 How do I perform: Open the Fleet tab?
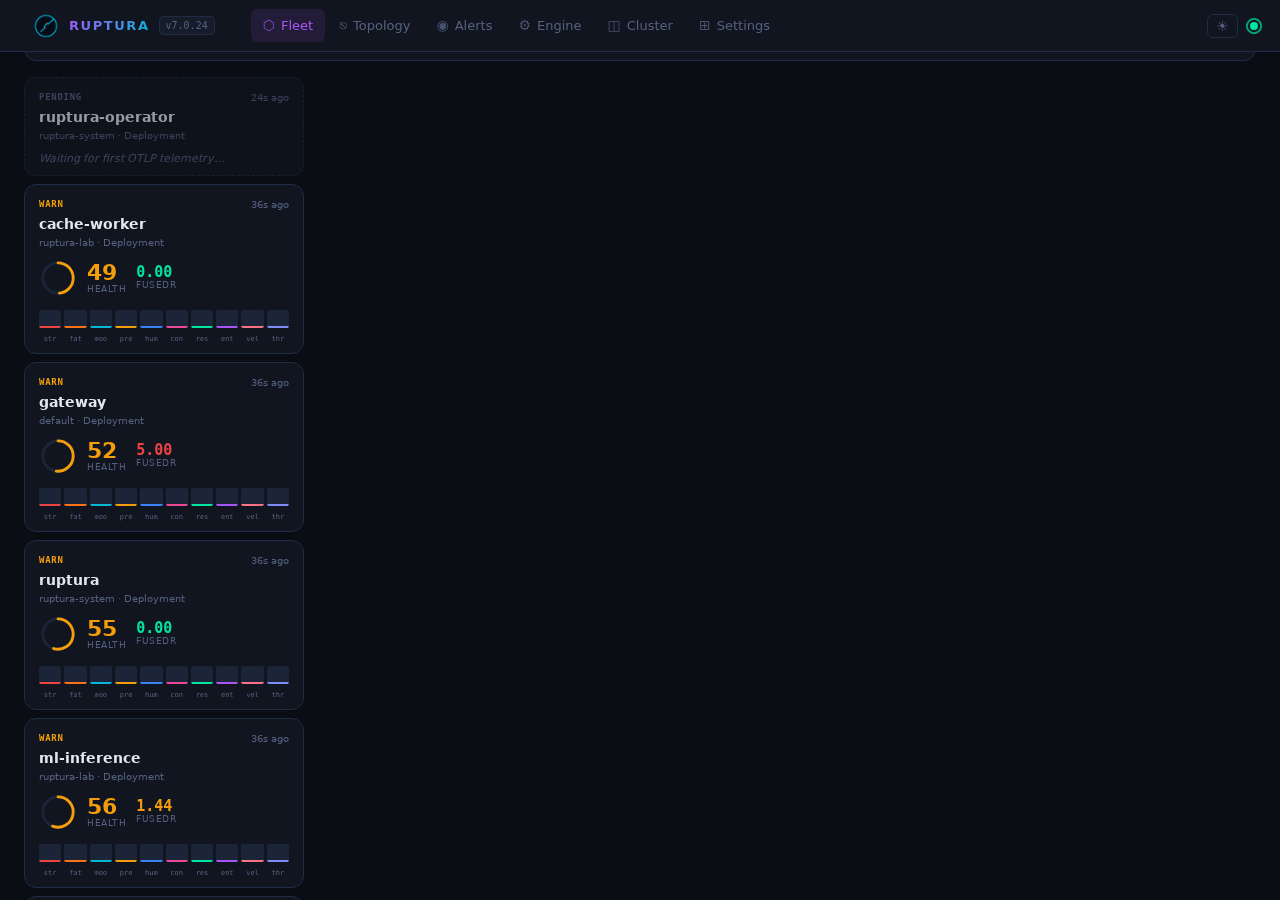coord(288,26)
